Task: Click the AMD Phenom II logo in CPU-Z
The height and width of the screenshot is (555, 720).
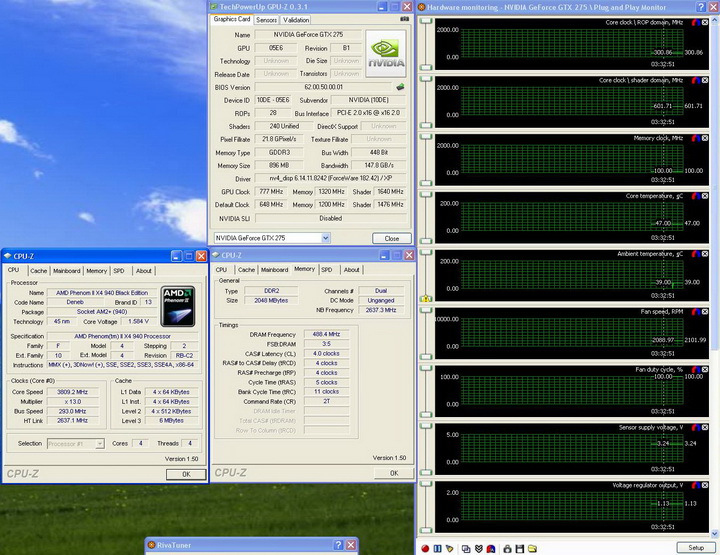Action: [178, 306]
